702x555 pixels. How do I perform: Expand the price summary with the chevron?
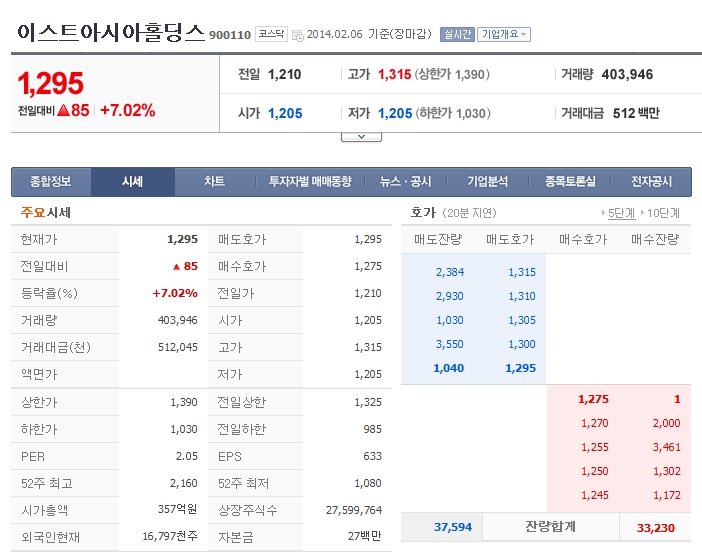[x=361, y=137]
